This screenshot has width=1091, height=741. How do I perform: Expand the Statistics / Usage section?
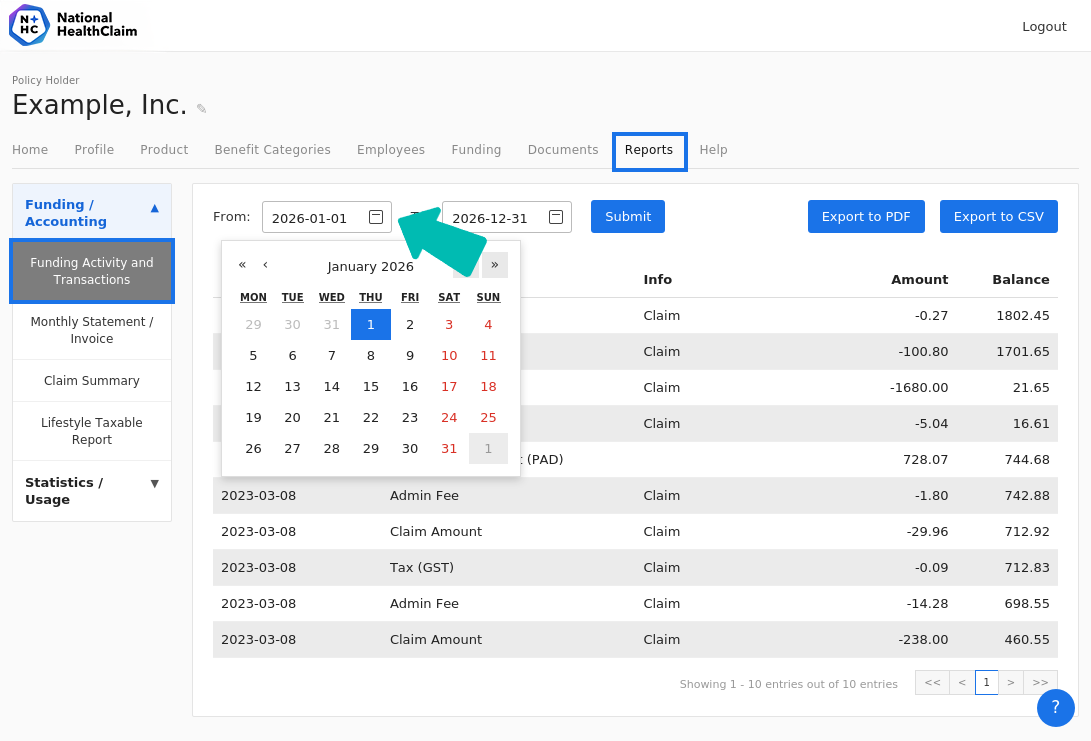[x=92, y=491]
